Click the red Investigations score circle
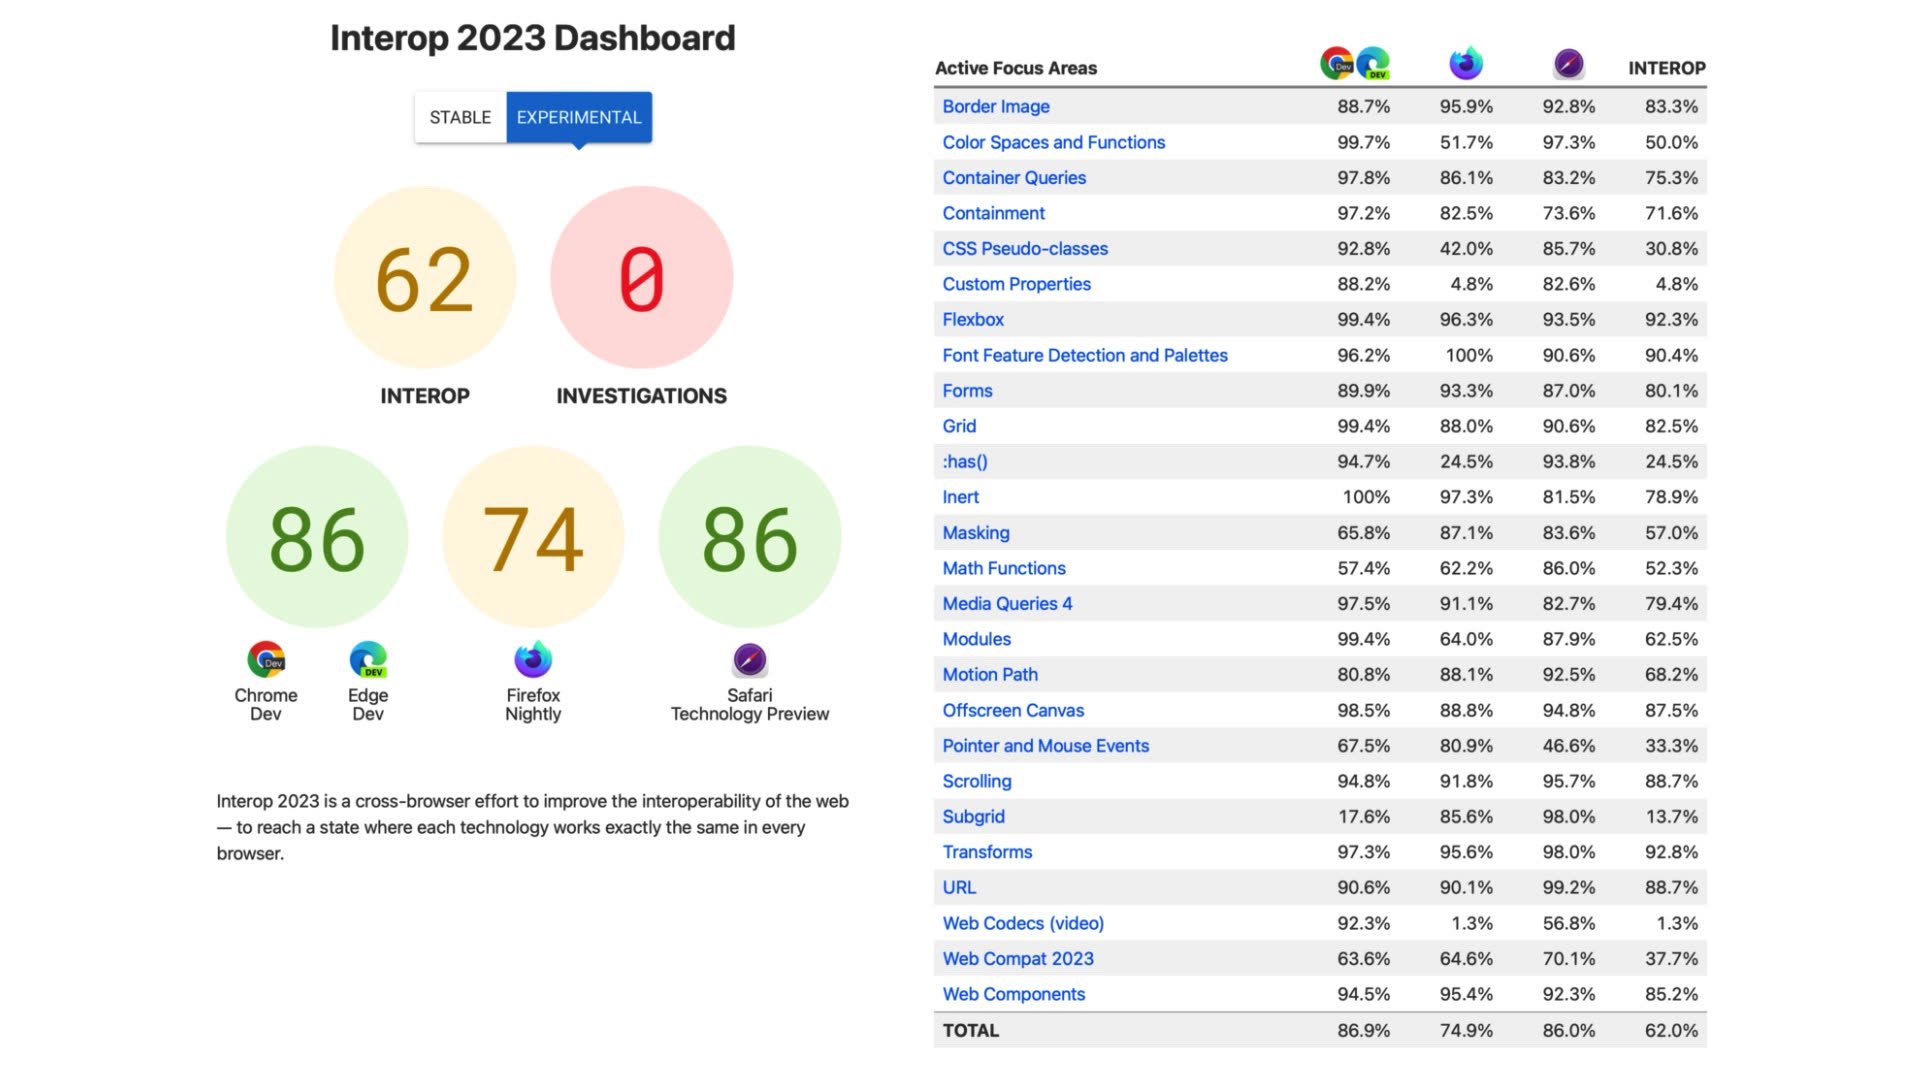1920x1080 pixels. (x=641, y=278)
